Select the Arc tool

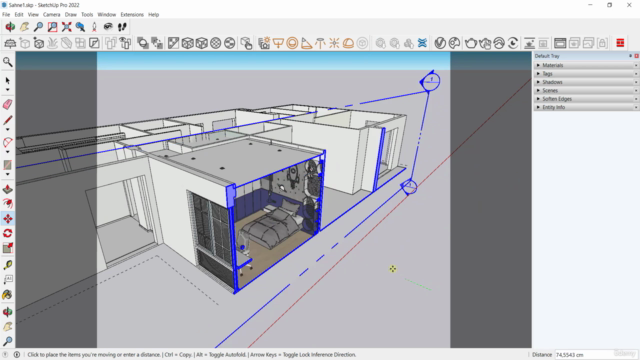(x=7, y=142)
